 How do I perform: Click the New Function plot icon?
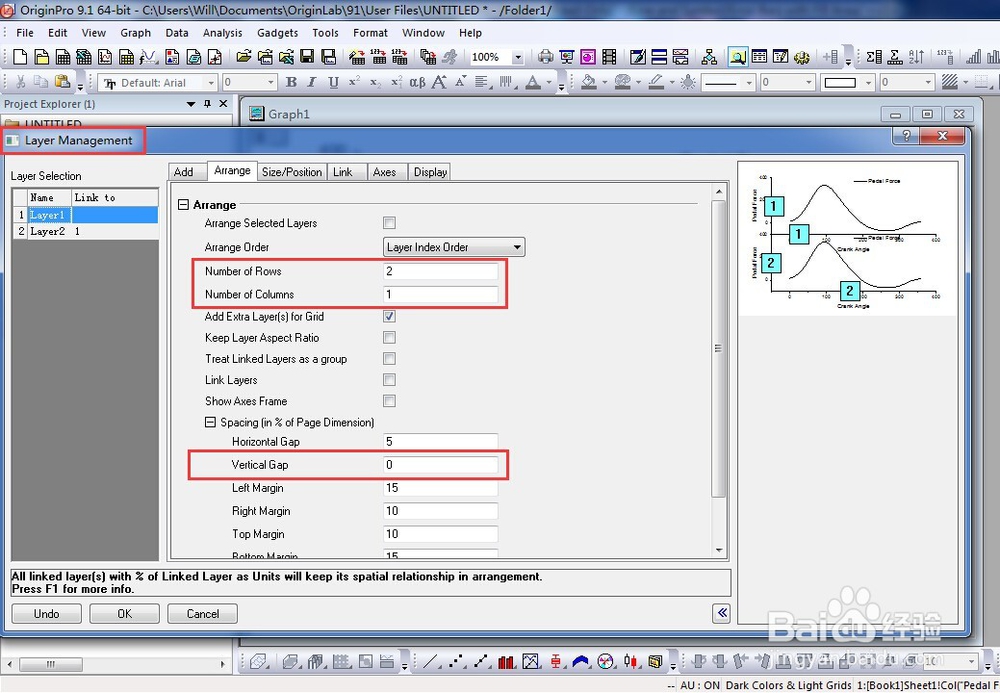(148, 57)
